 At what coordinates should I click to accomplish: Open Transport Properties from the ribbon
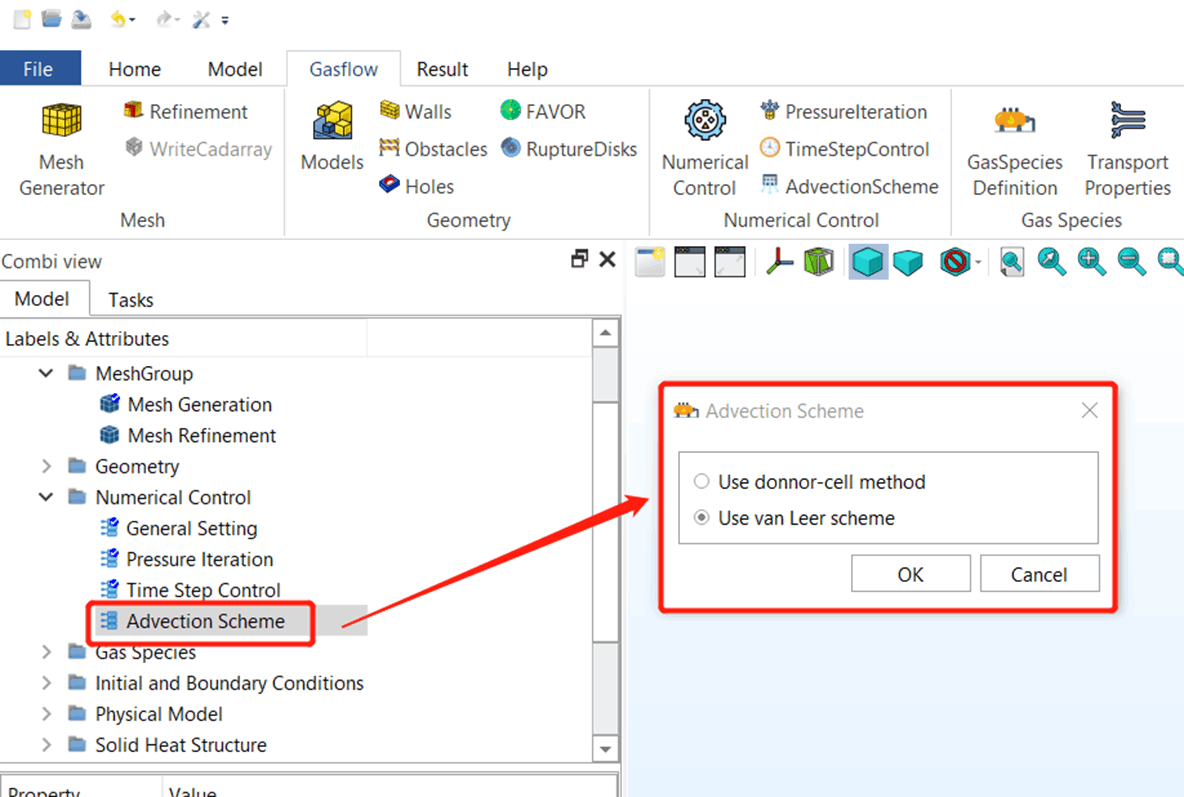[1128, 149]
